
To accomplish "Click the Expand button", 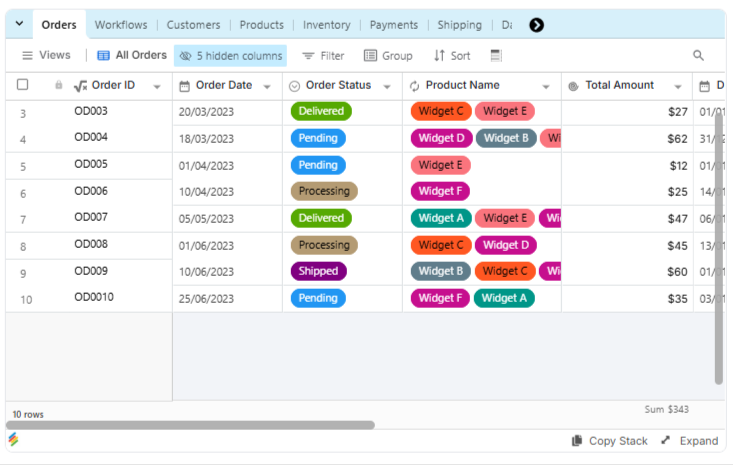I will pos(690,441).
